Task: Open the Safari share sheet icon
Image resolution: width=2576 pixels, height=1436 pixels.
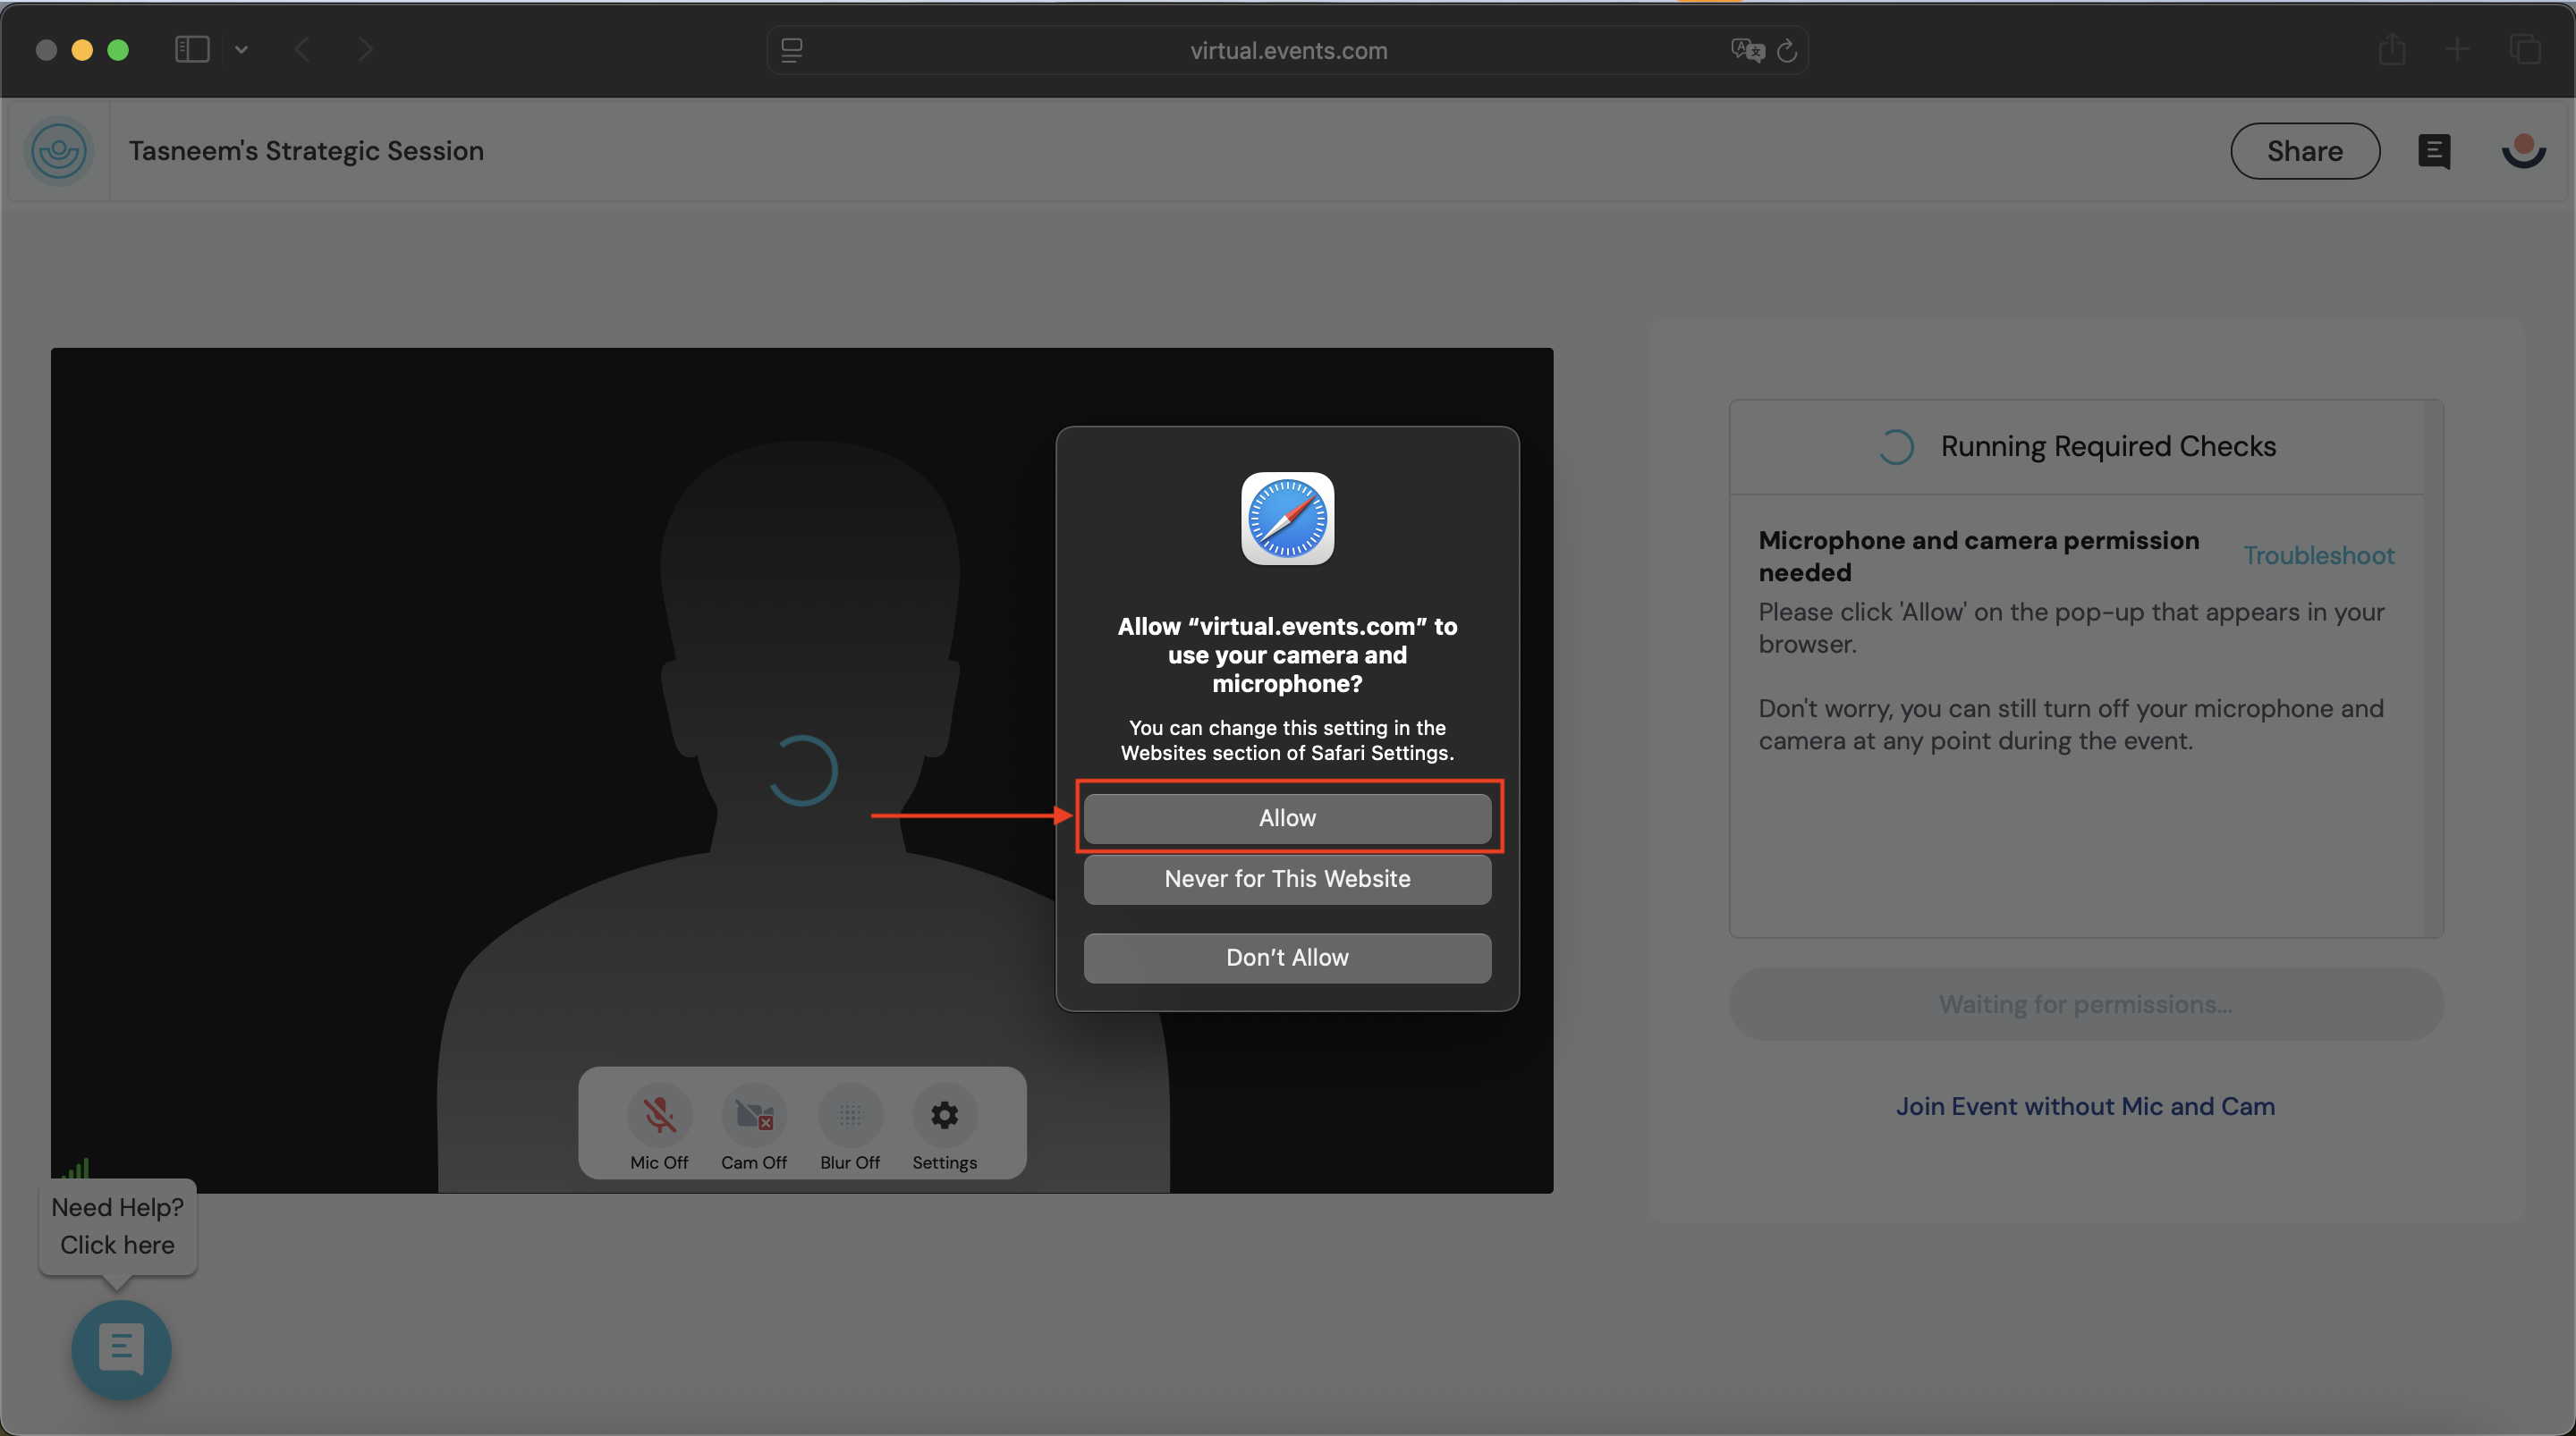Action: click(x=2391, y=49)
